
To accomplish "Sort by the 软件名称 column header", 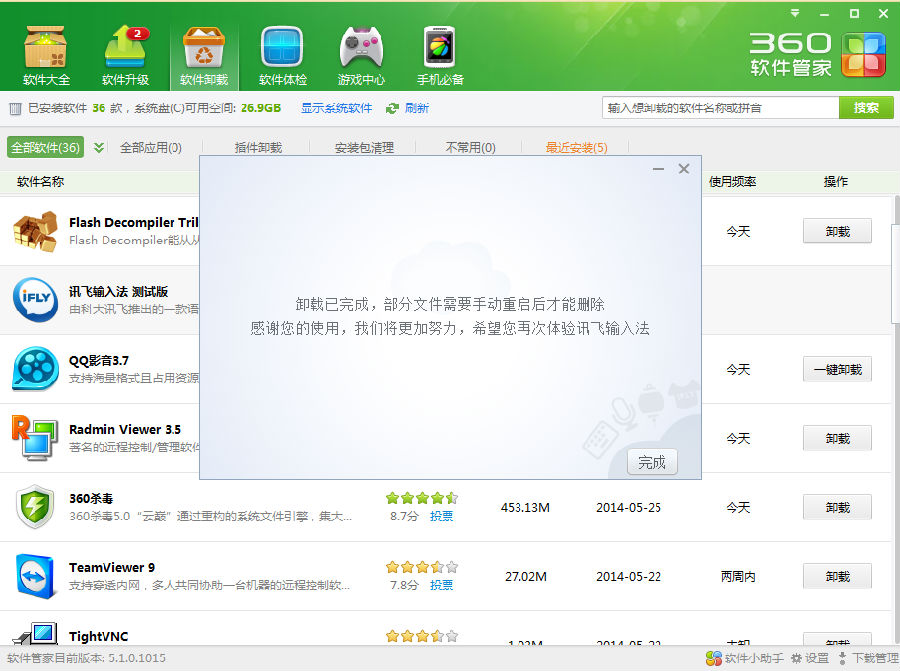I will (x=40, y=181).
